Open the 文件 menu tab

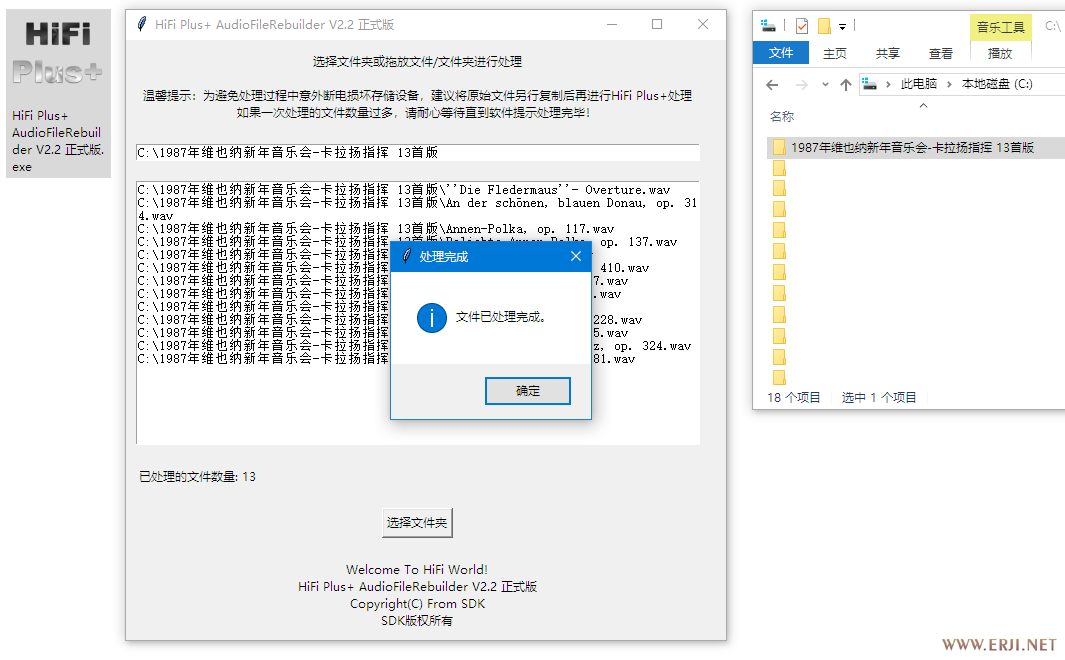[x=781, y=53]
